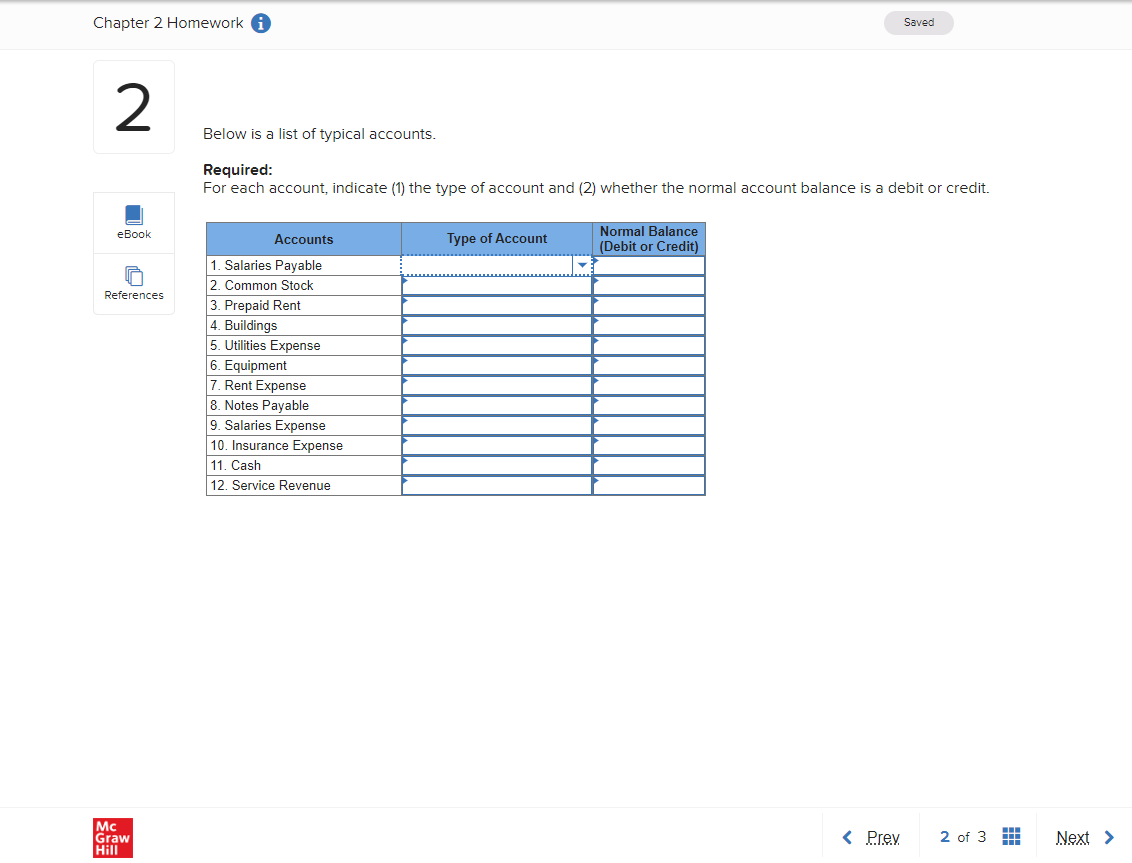Select Type of Account cell for Rent Expense

(497, 386)
